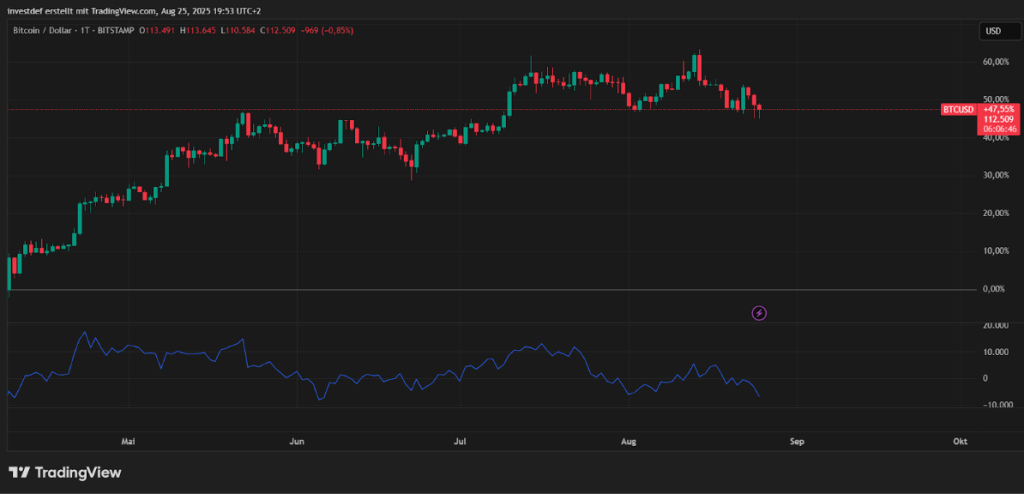
Task: Select the 112.509 current price label
Action: (x=999, y=118)
